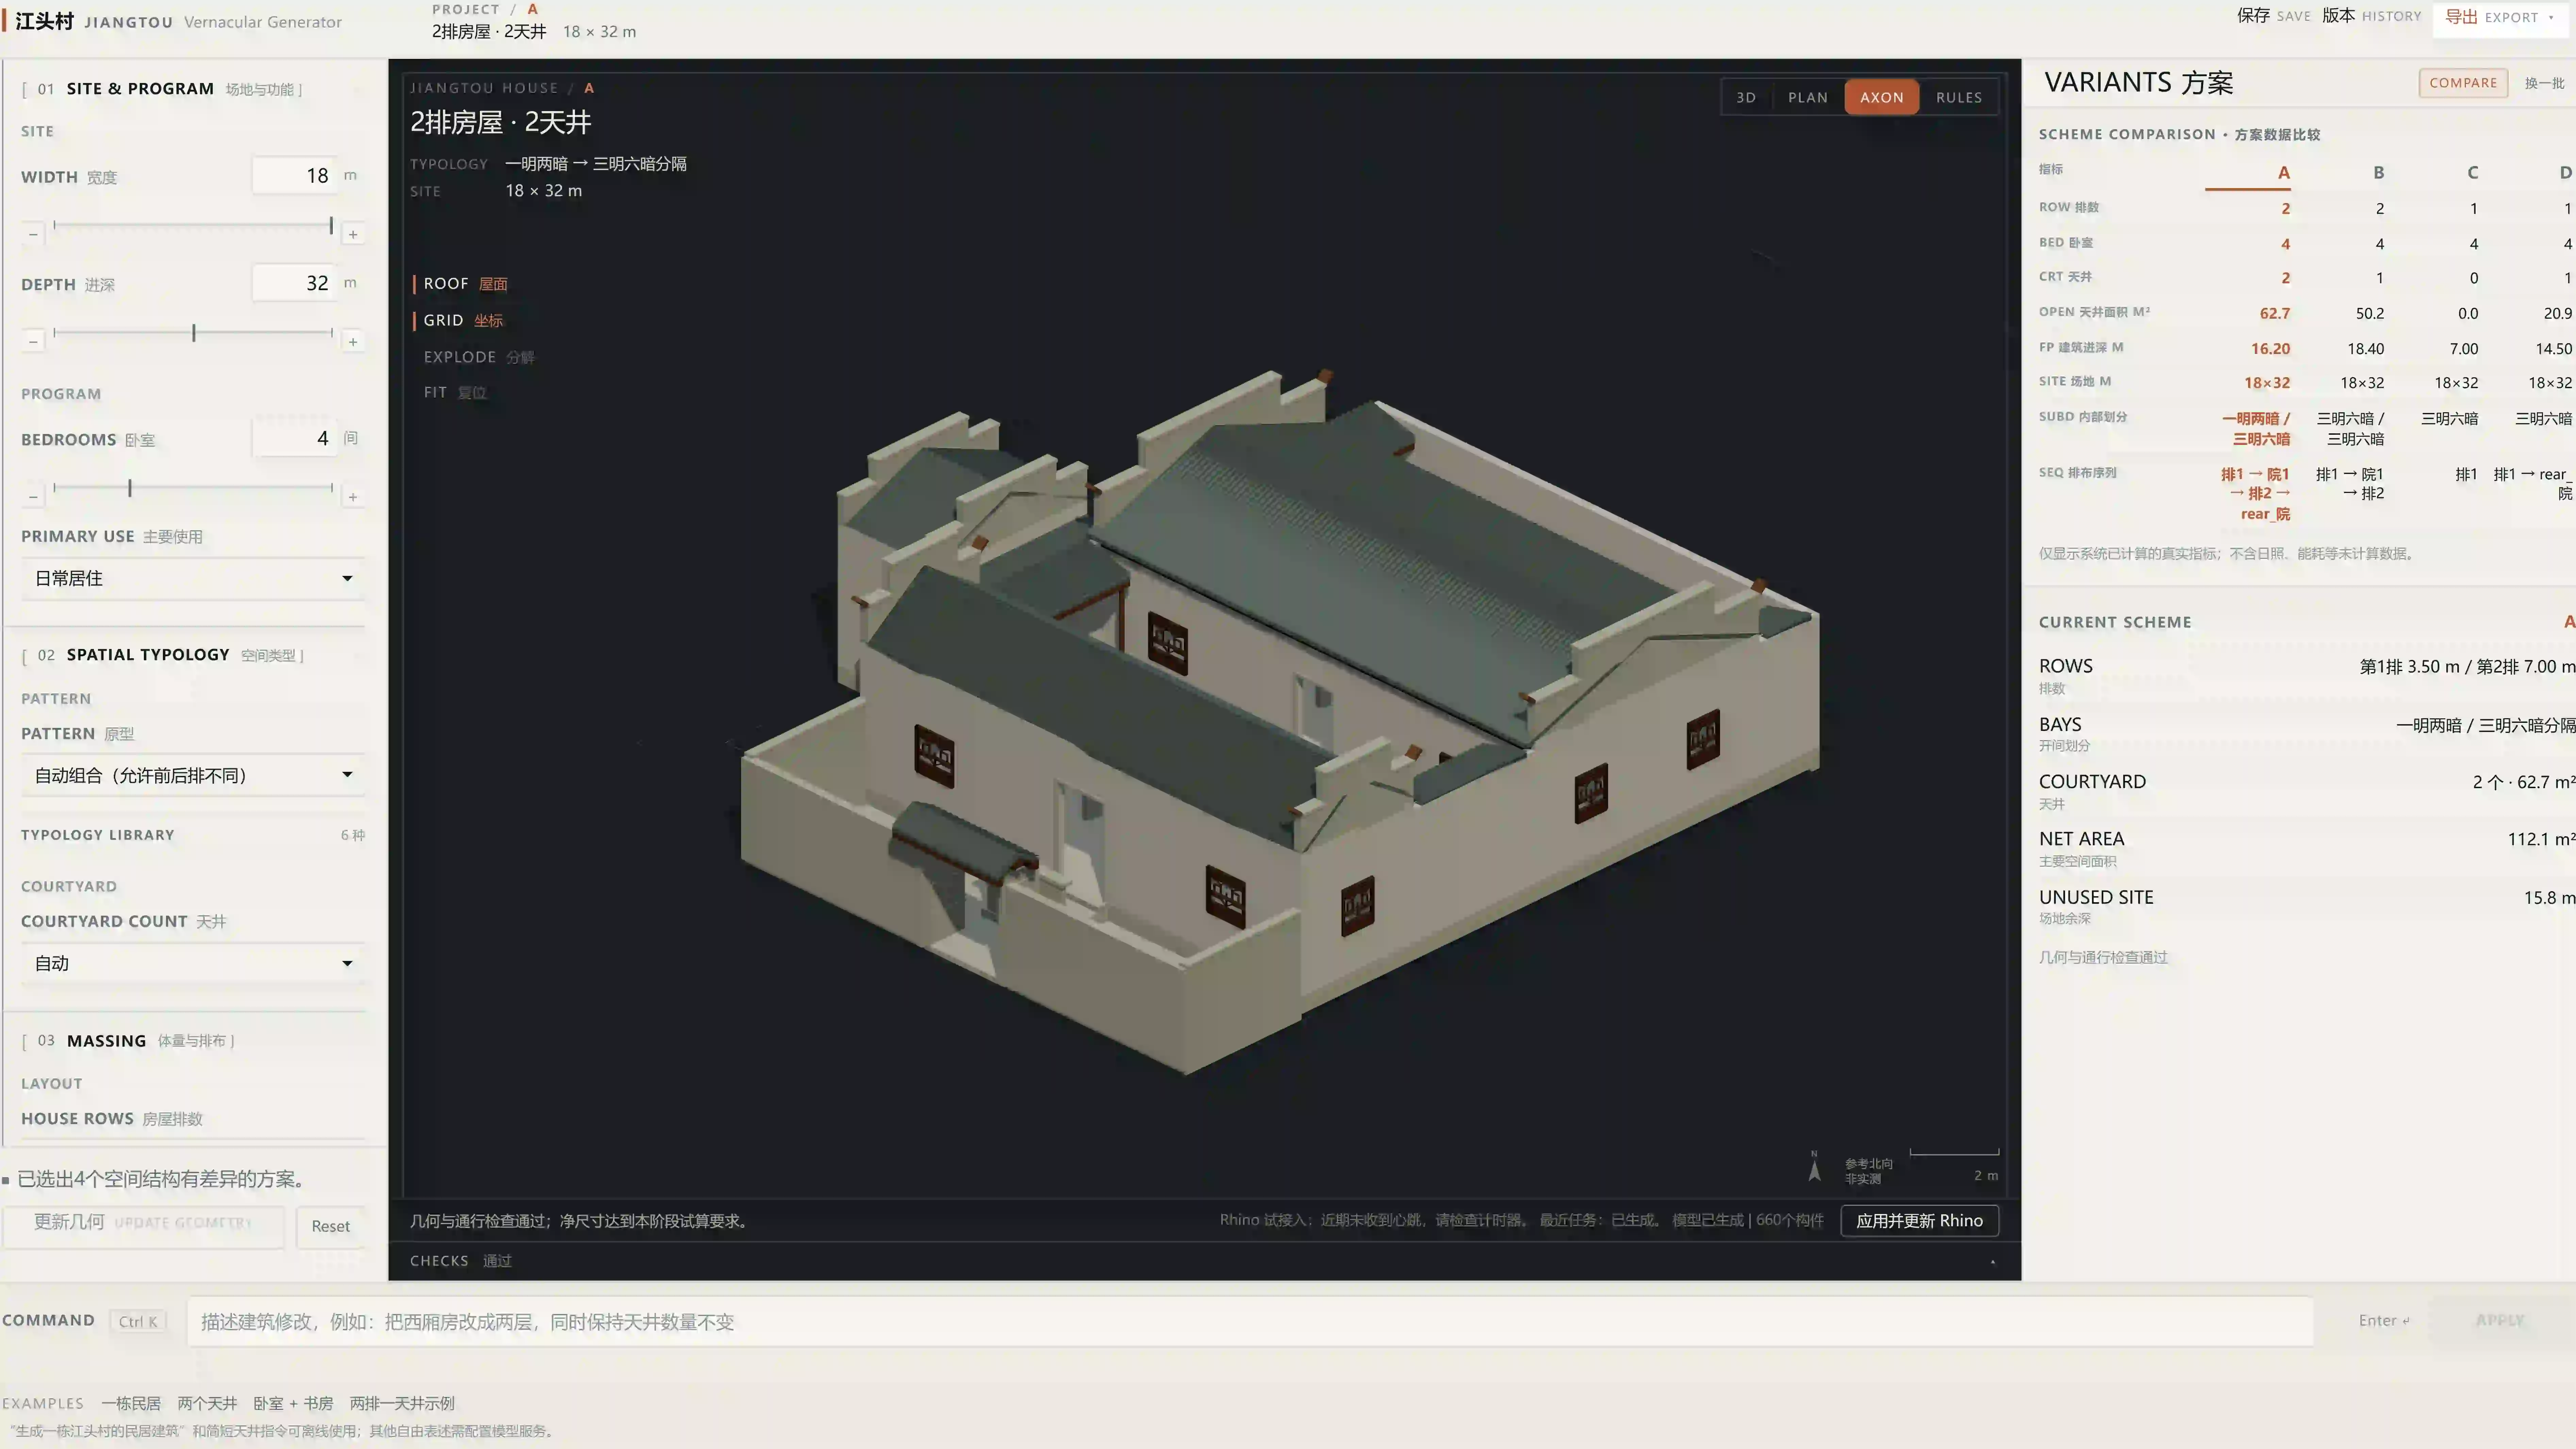Click the north arrow compass icon
This screenshot has width=2576, height=1449.
1814,1167
